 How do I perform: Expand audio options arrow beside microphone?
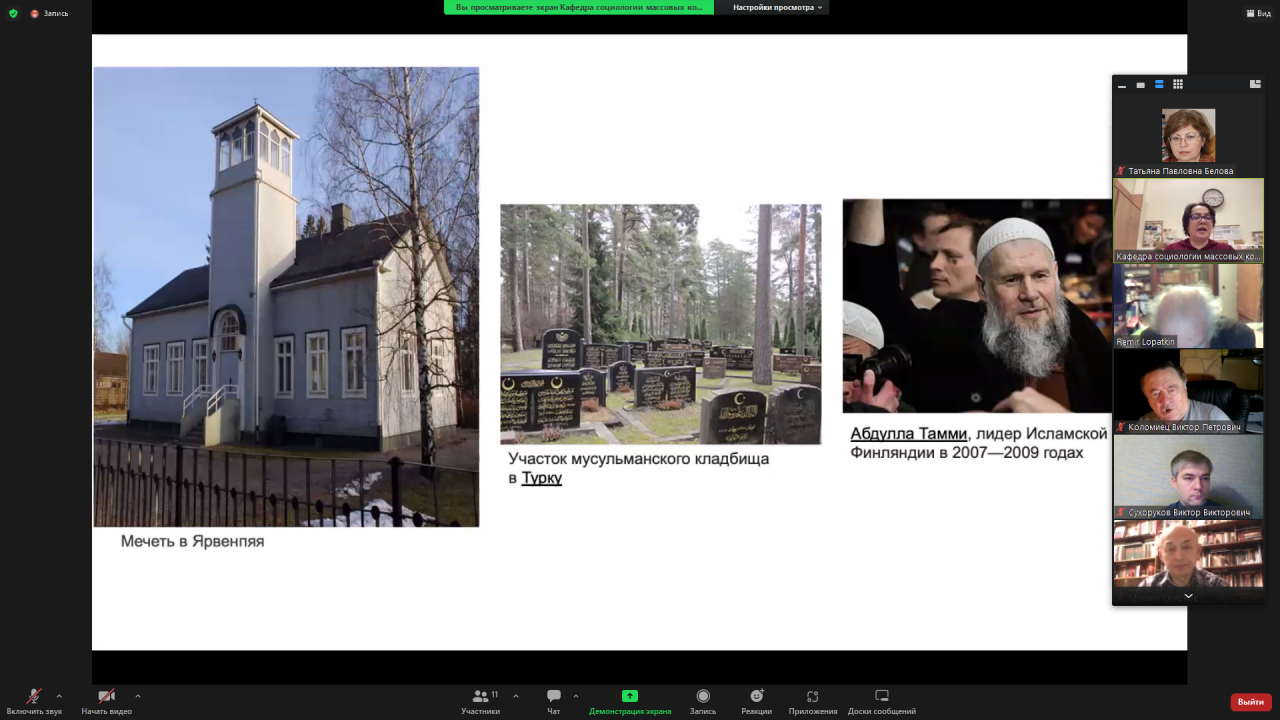tap(59, 696)
